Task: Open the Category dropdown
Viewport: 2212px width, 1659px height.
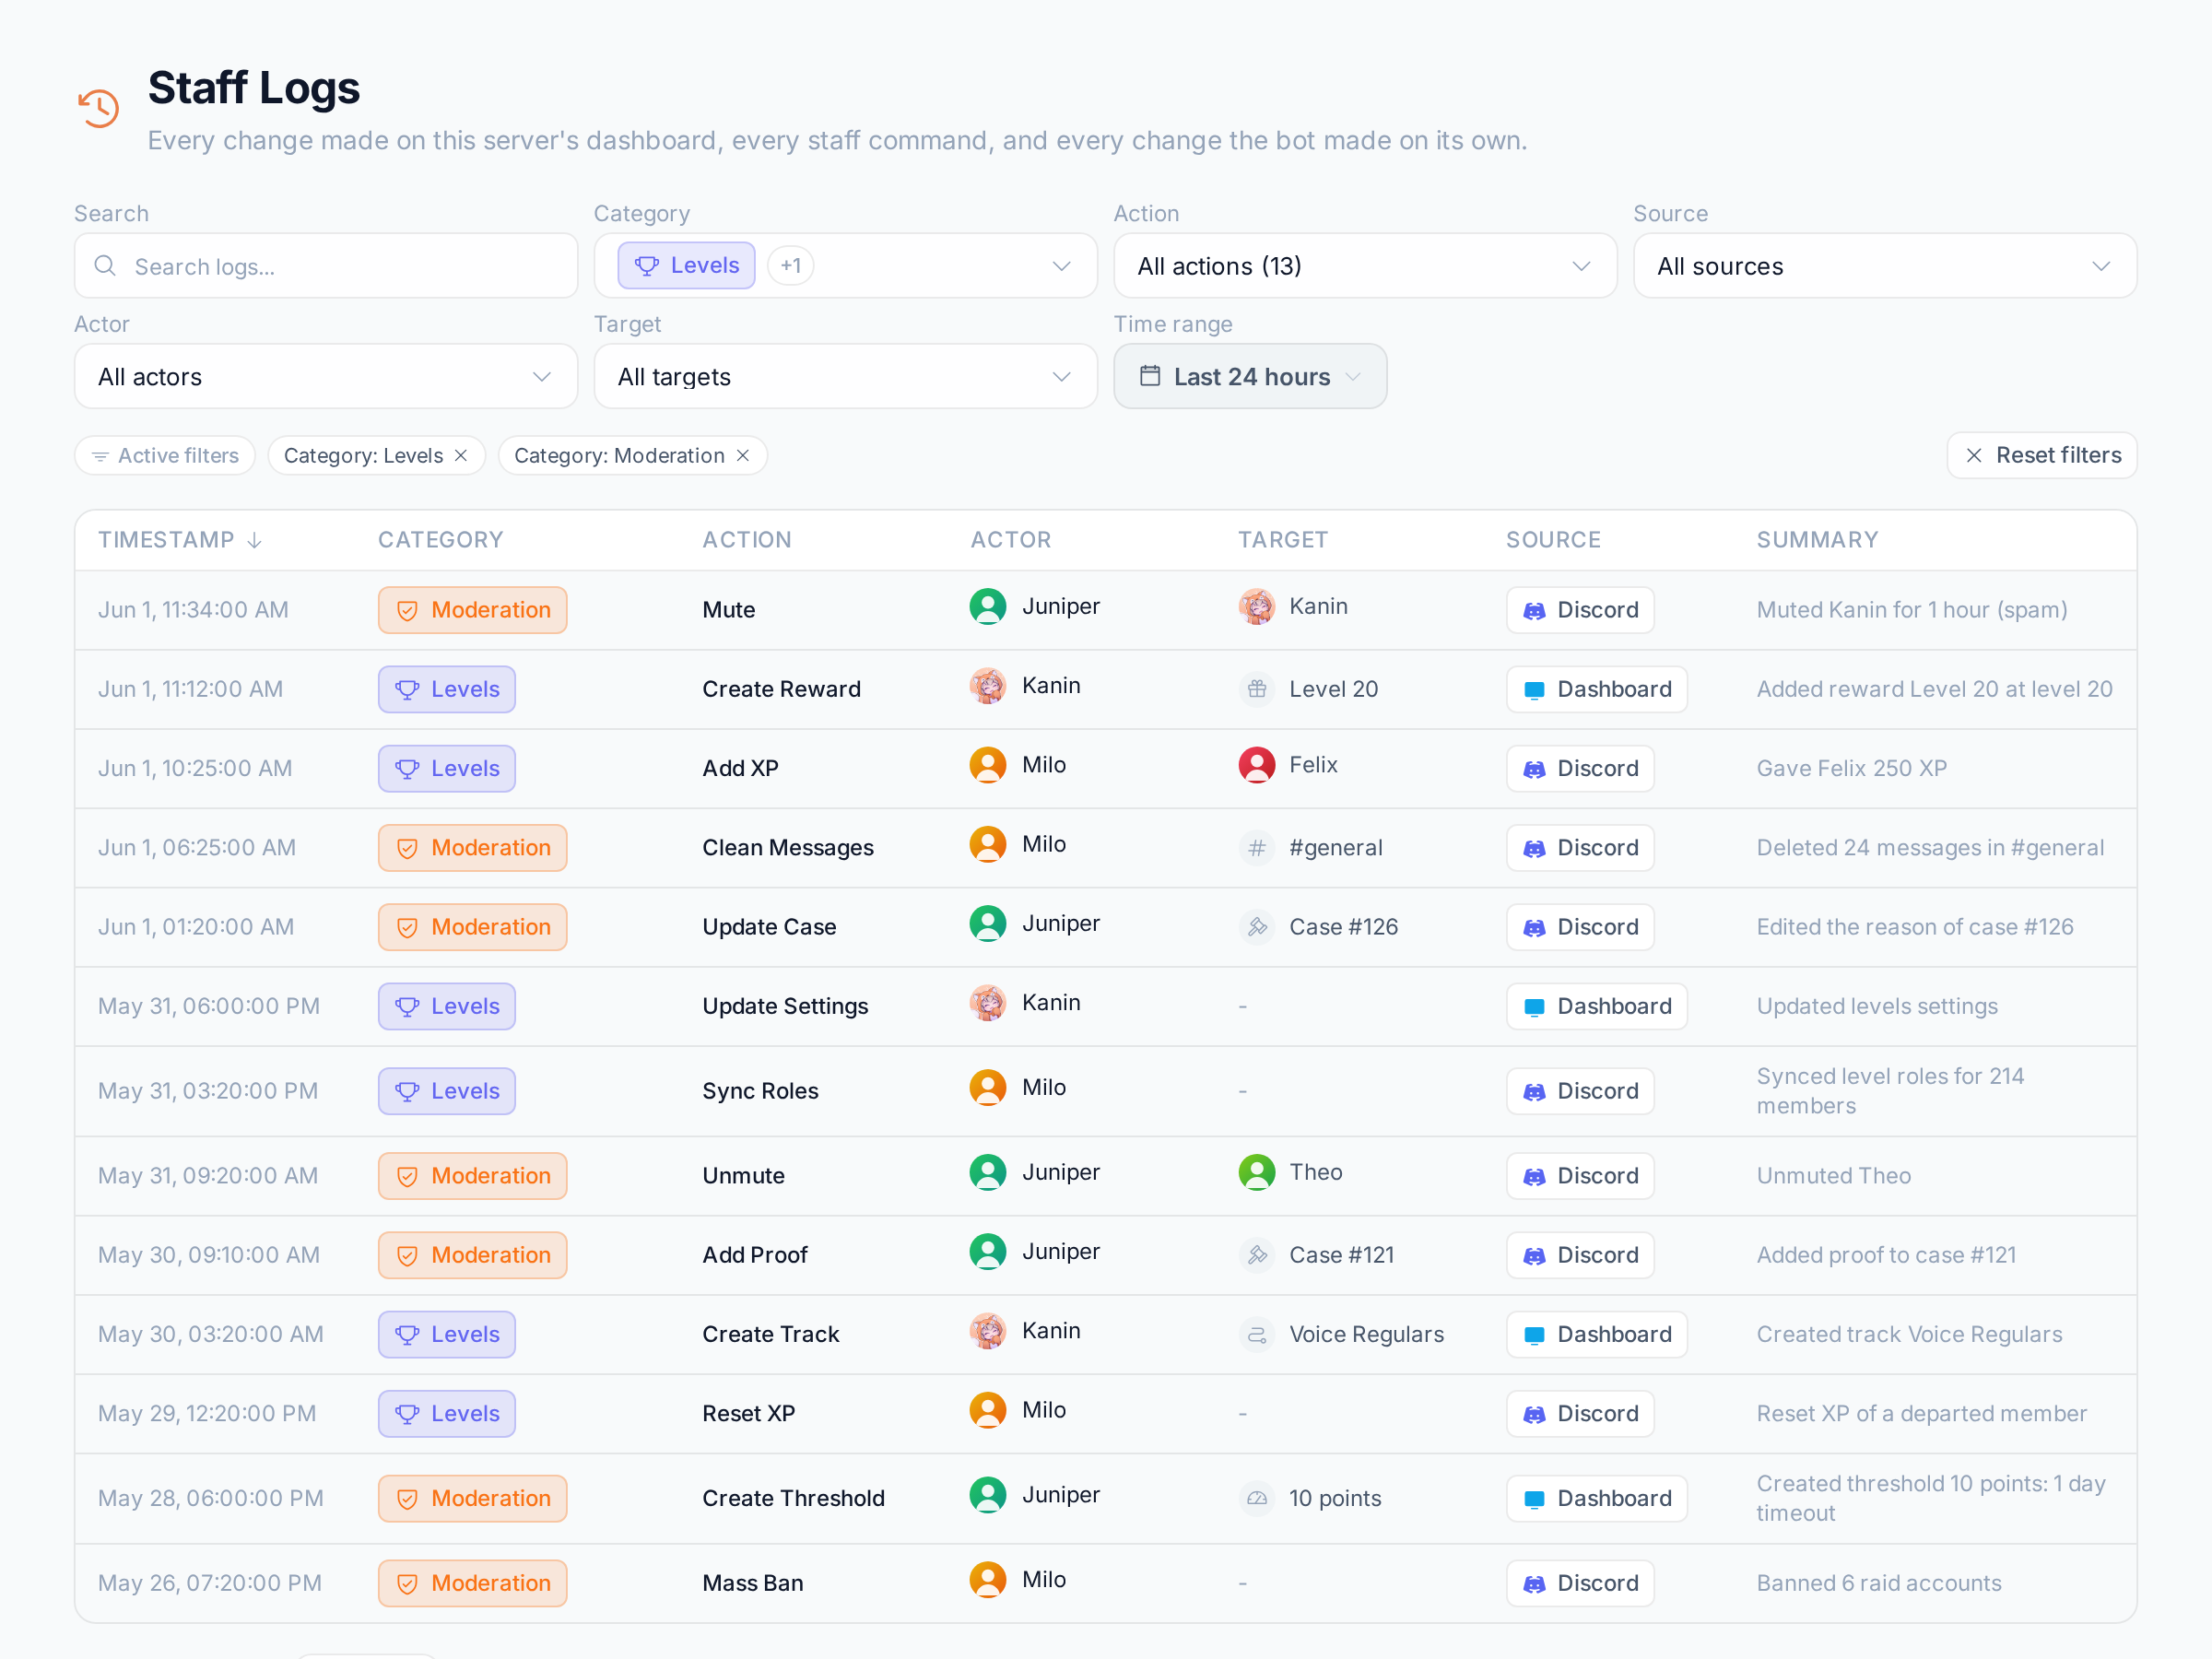Action: 845,266
